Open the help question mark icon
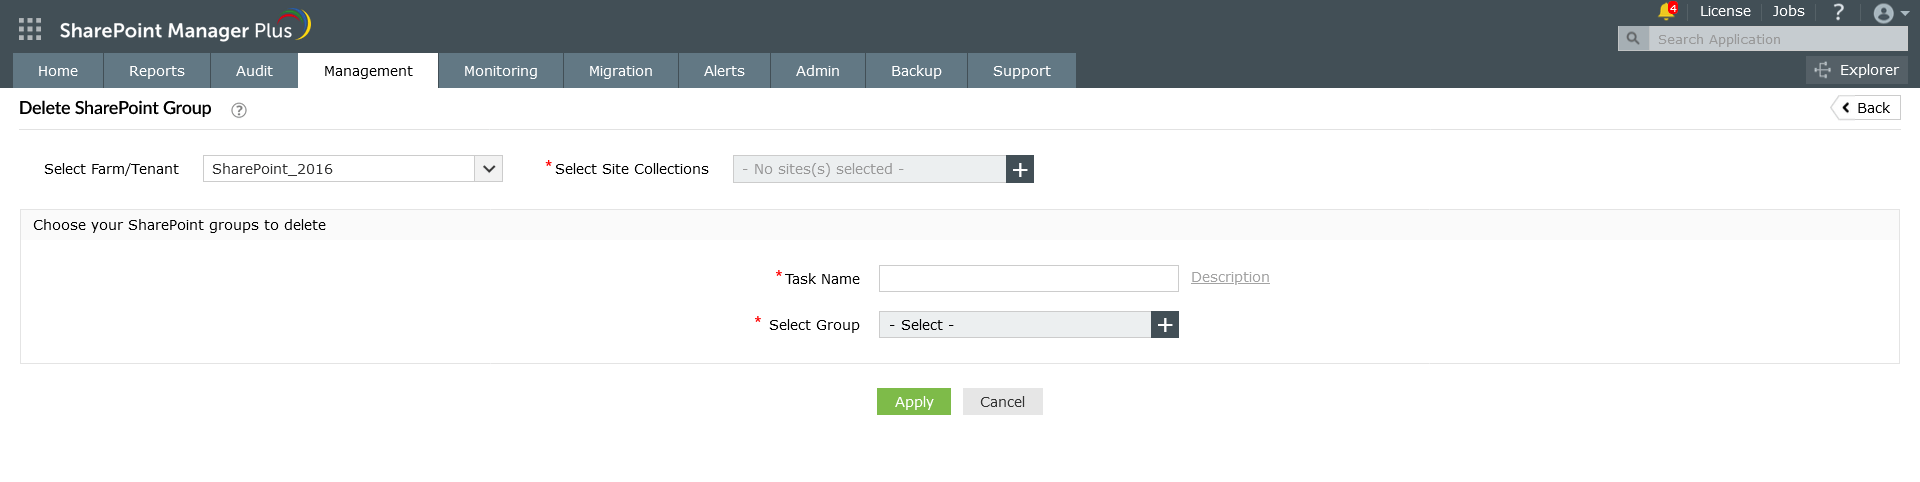The width and height of the screenshot is (1920, 482). pos(1838,12)
